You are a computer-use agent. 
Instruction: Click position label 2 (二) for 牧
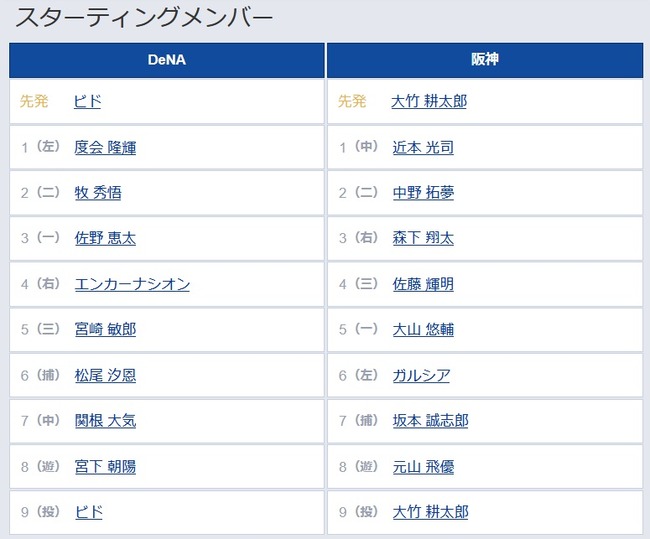[41, 192]
